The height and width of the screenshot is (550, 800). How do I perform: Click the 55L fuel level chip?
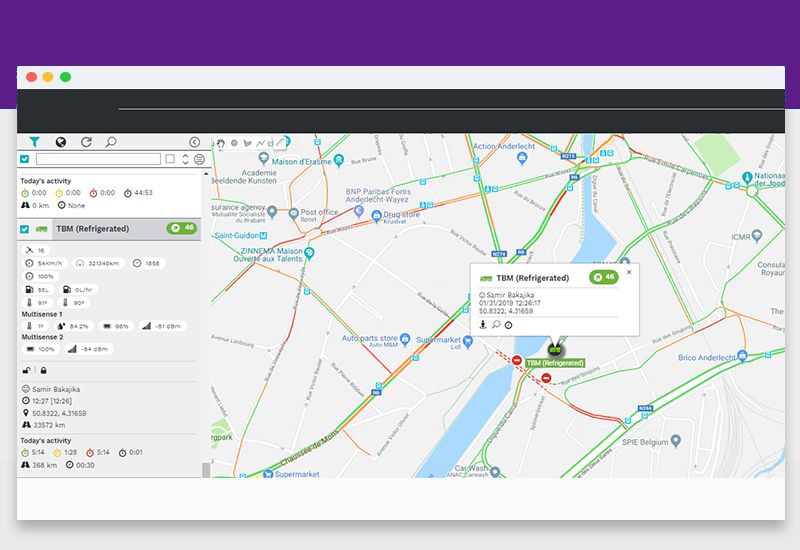[x=37, y=290]
